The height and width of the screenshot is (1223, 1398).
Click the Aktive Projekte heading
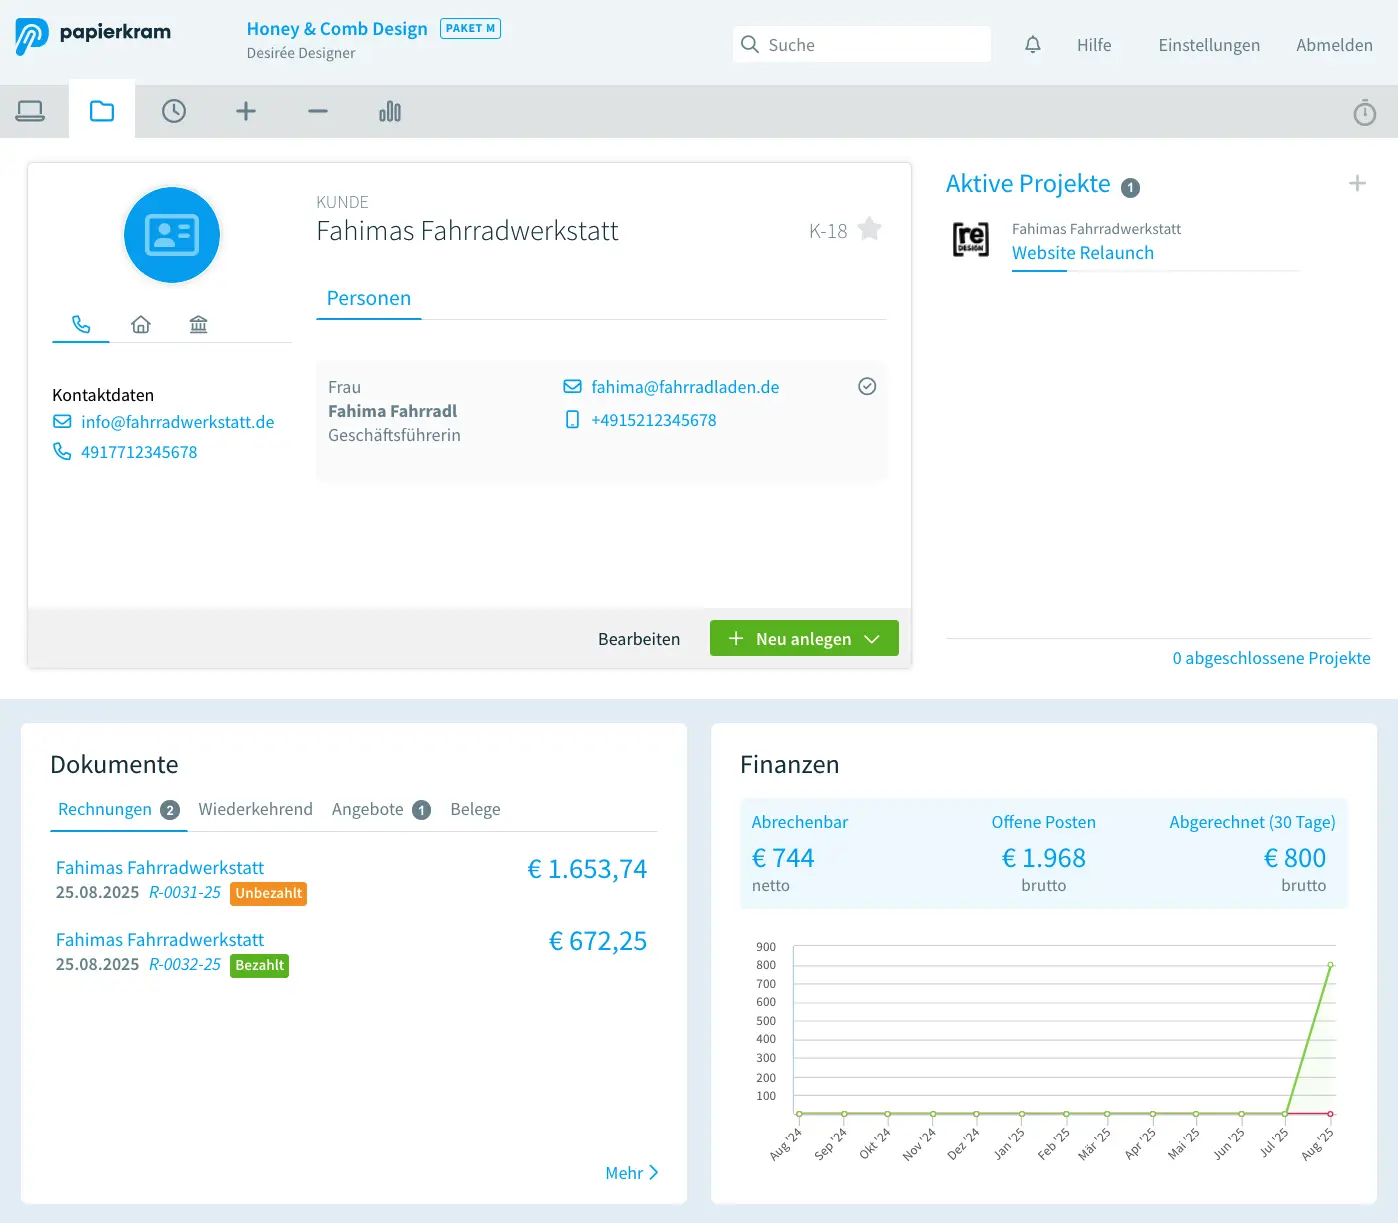coord(1028,184)
